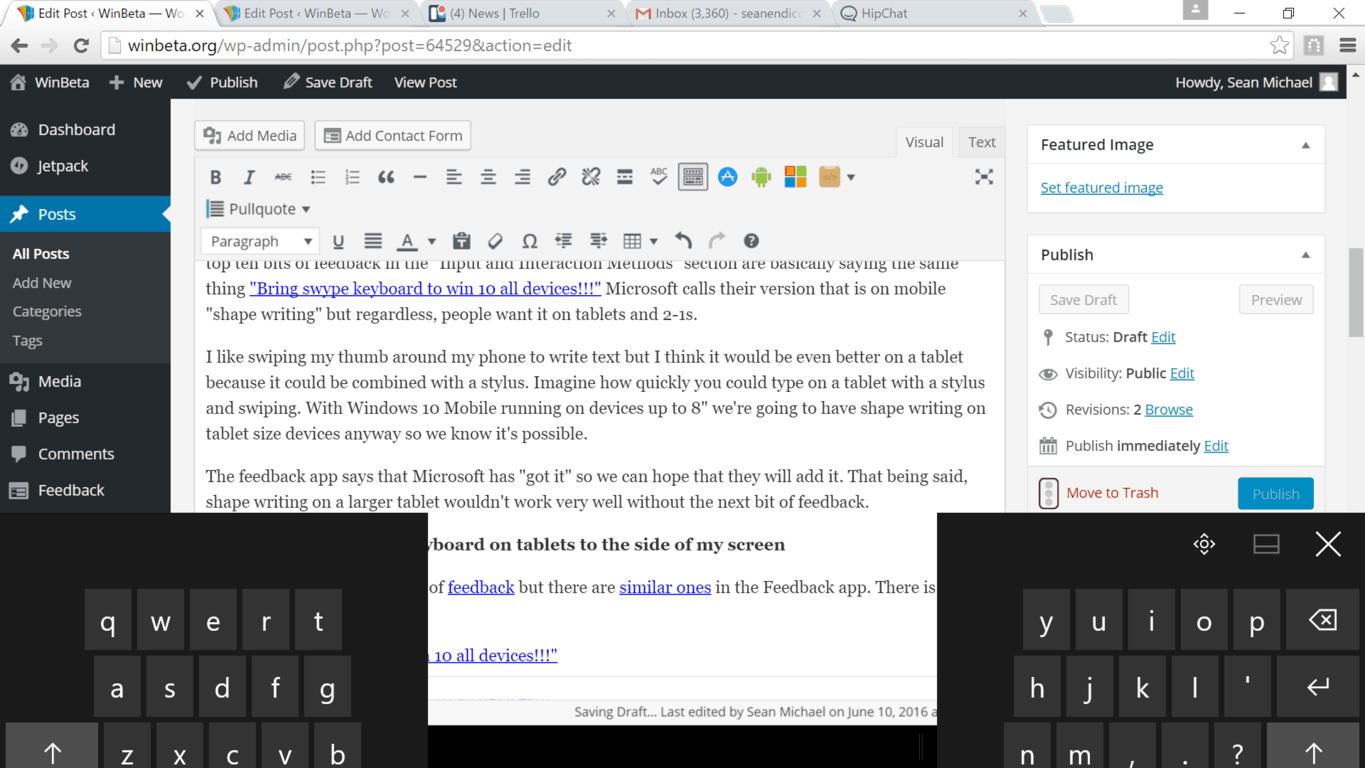Insert bulleted list
This screenshot has height=768, width=1365.
pos(318,177)
